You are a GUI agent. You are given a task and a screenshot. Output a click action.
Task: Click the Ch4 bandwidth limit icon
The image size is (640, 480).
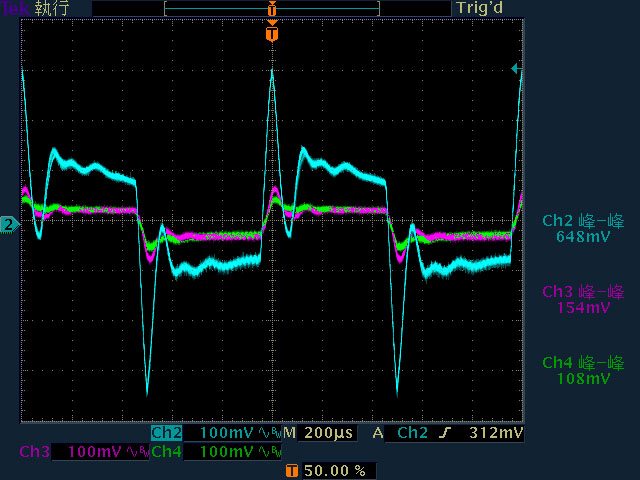coord(270,452)
